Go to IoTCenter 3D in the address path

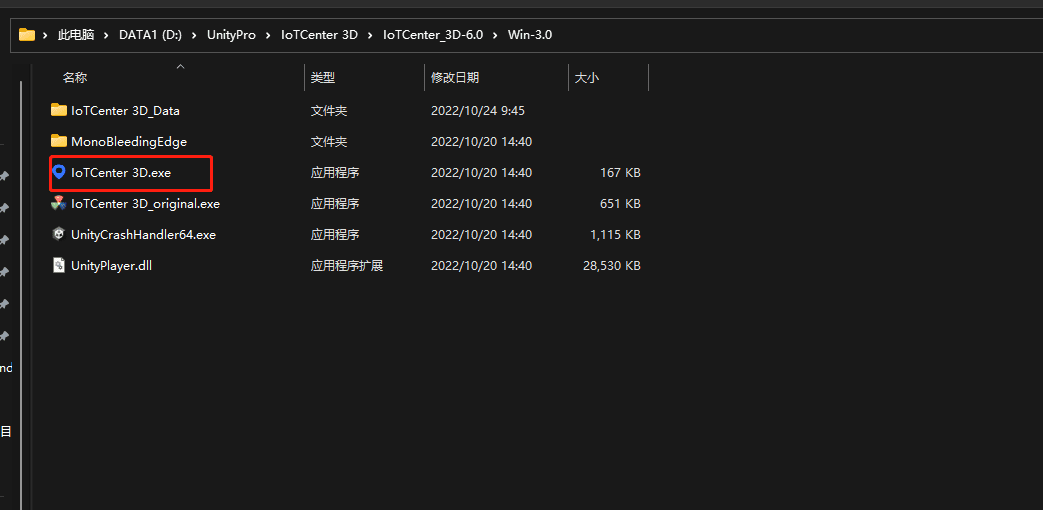pyautogui.click(x=319, y=35)
